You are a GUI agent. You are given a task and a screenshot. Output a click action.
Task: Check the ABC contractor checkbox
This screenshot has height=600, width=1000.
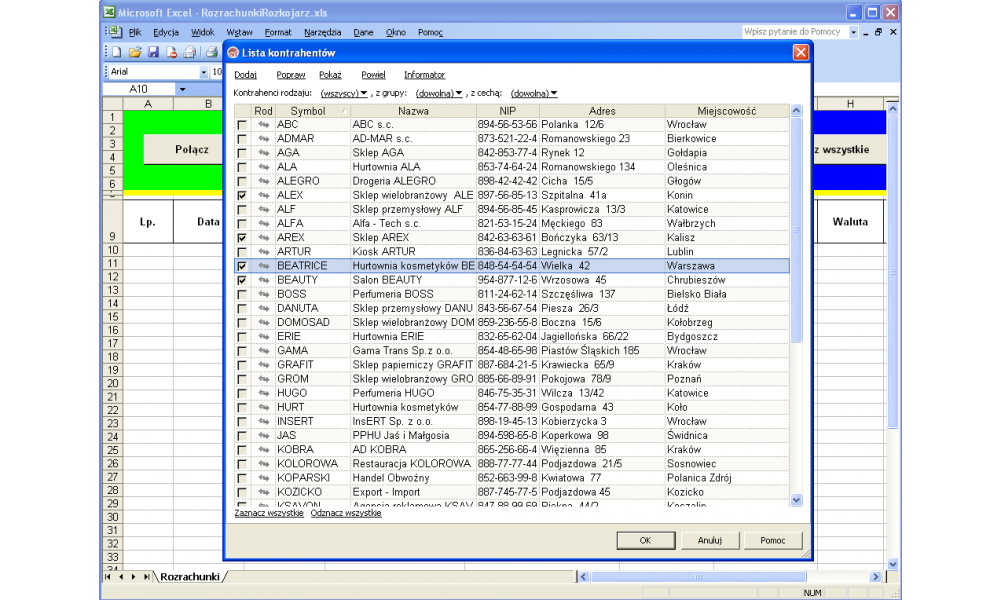242,125
